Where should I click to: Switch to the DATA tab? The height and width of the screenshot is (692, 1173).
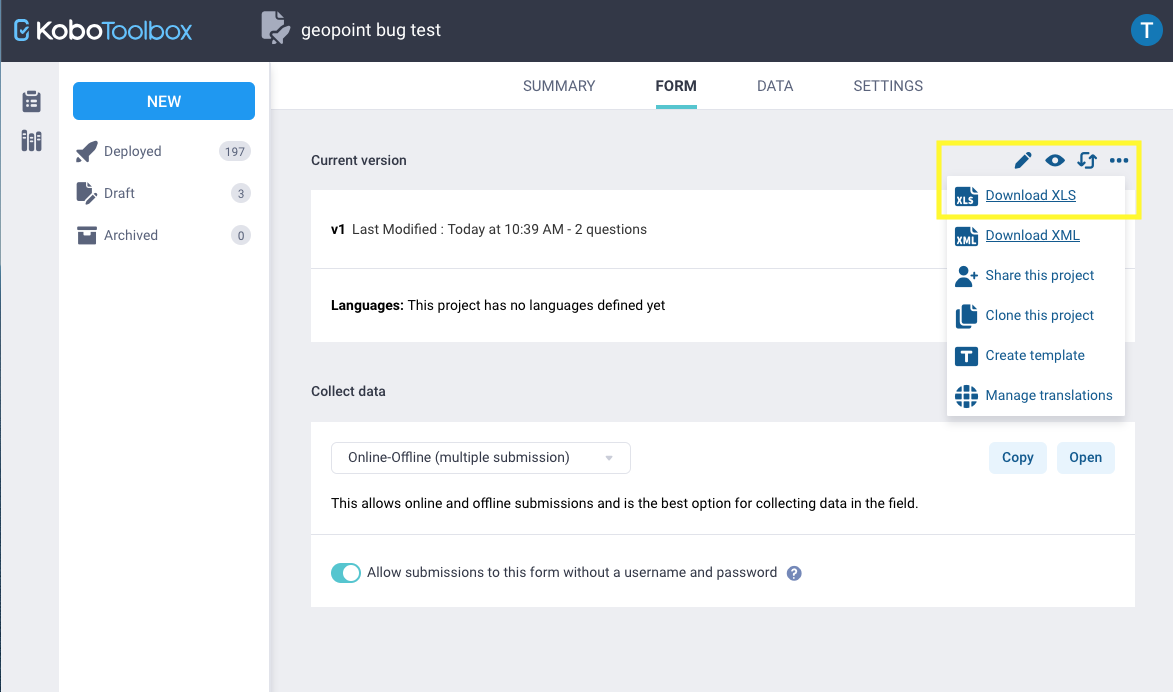[x=775, y=86]
